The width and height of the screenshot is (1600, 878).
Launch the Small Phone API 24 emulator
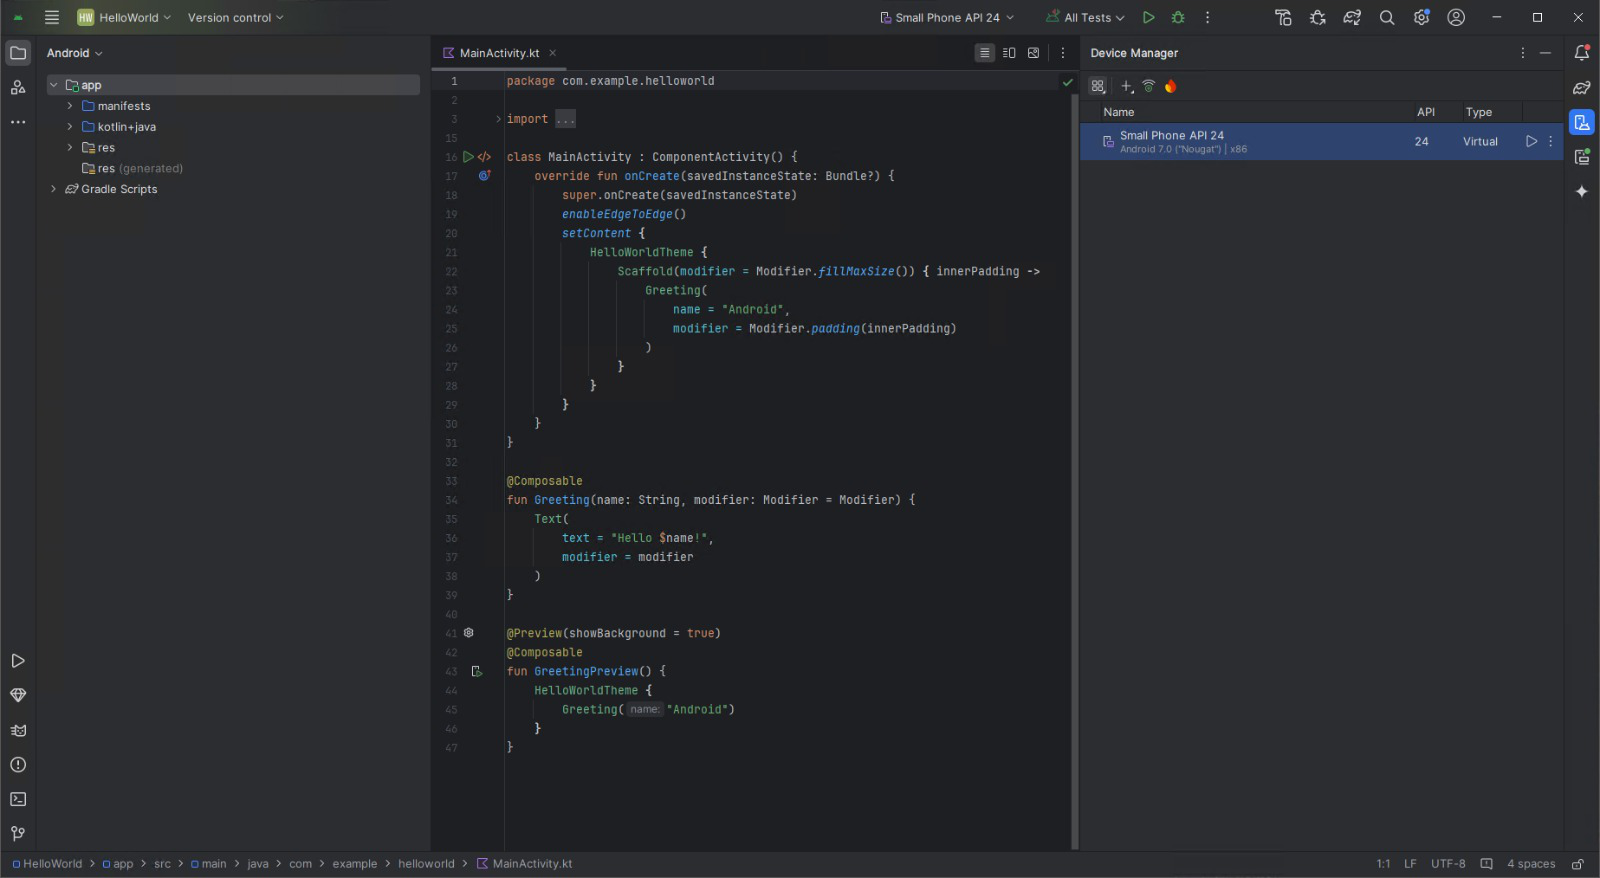click(x=1530, y=141)
